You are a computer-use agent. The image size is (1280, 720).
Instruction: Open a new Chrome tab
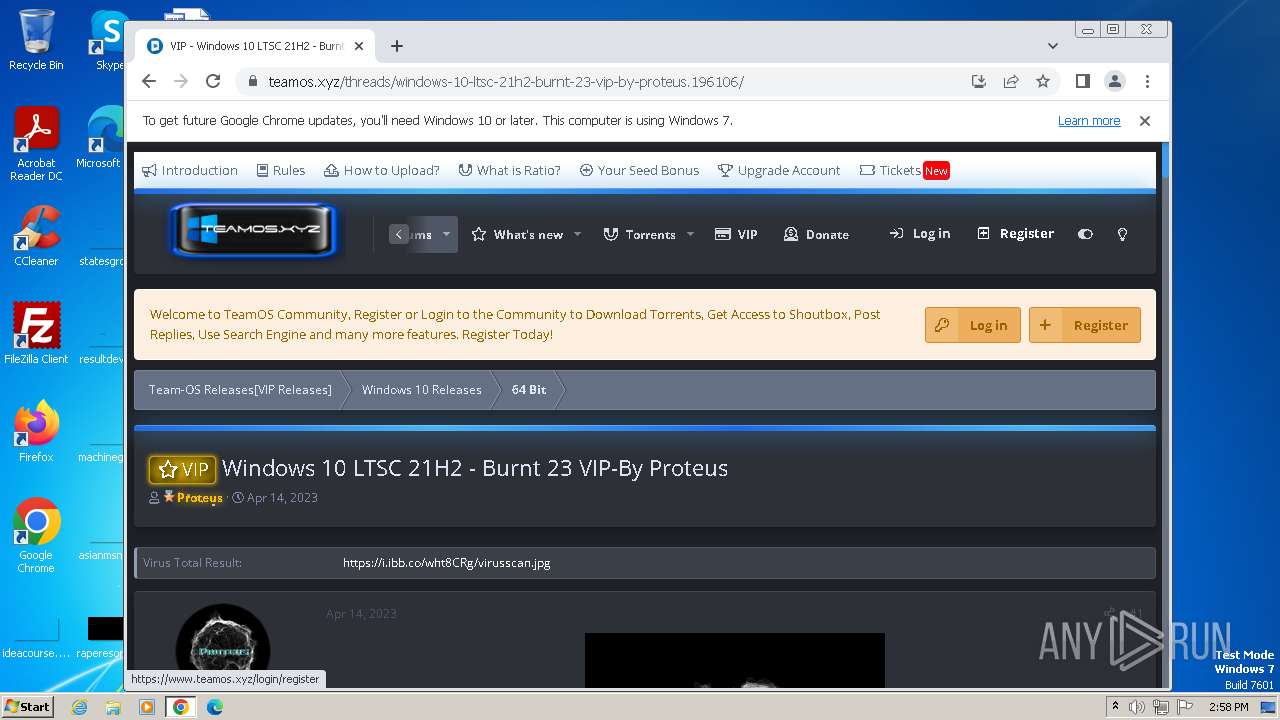pos(397,46)
